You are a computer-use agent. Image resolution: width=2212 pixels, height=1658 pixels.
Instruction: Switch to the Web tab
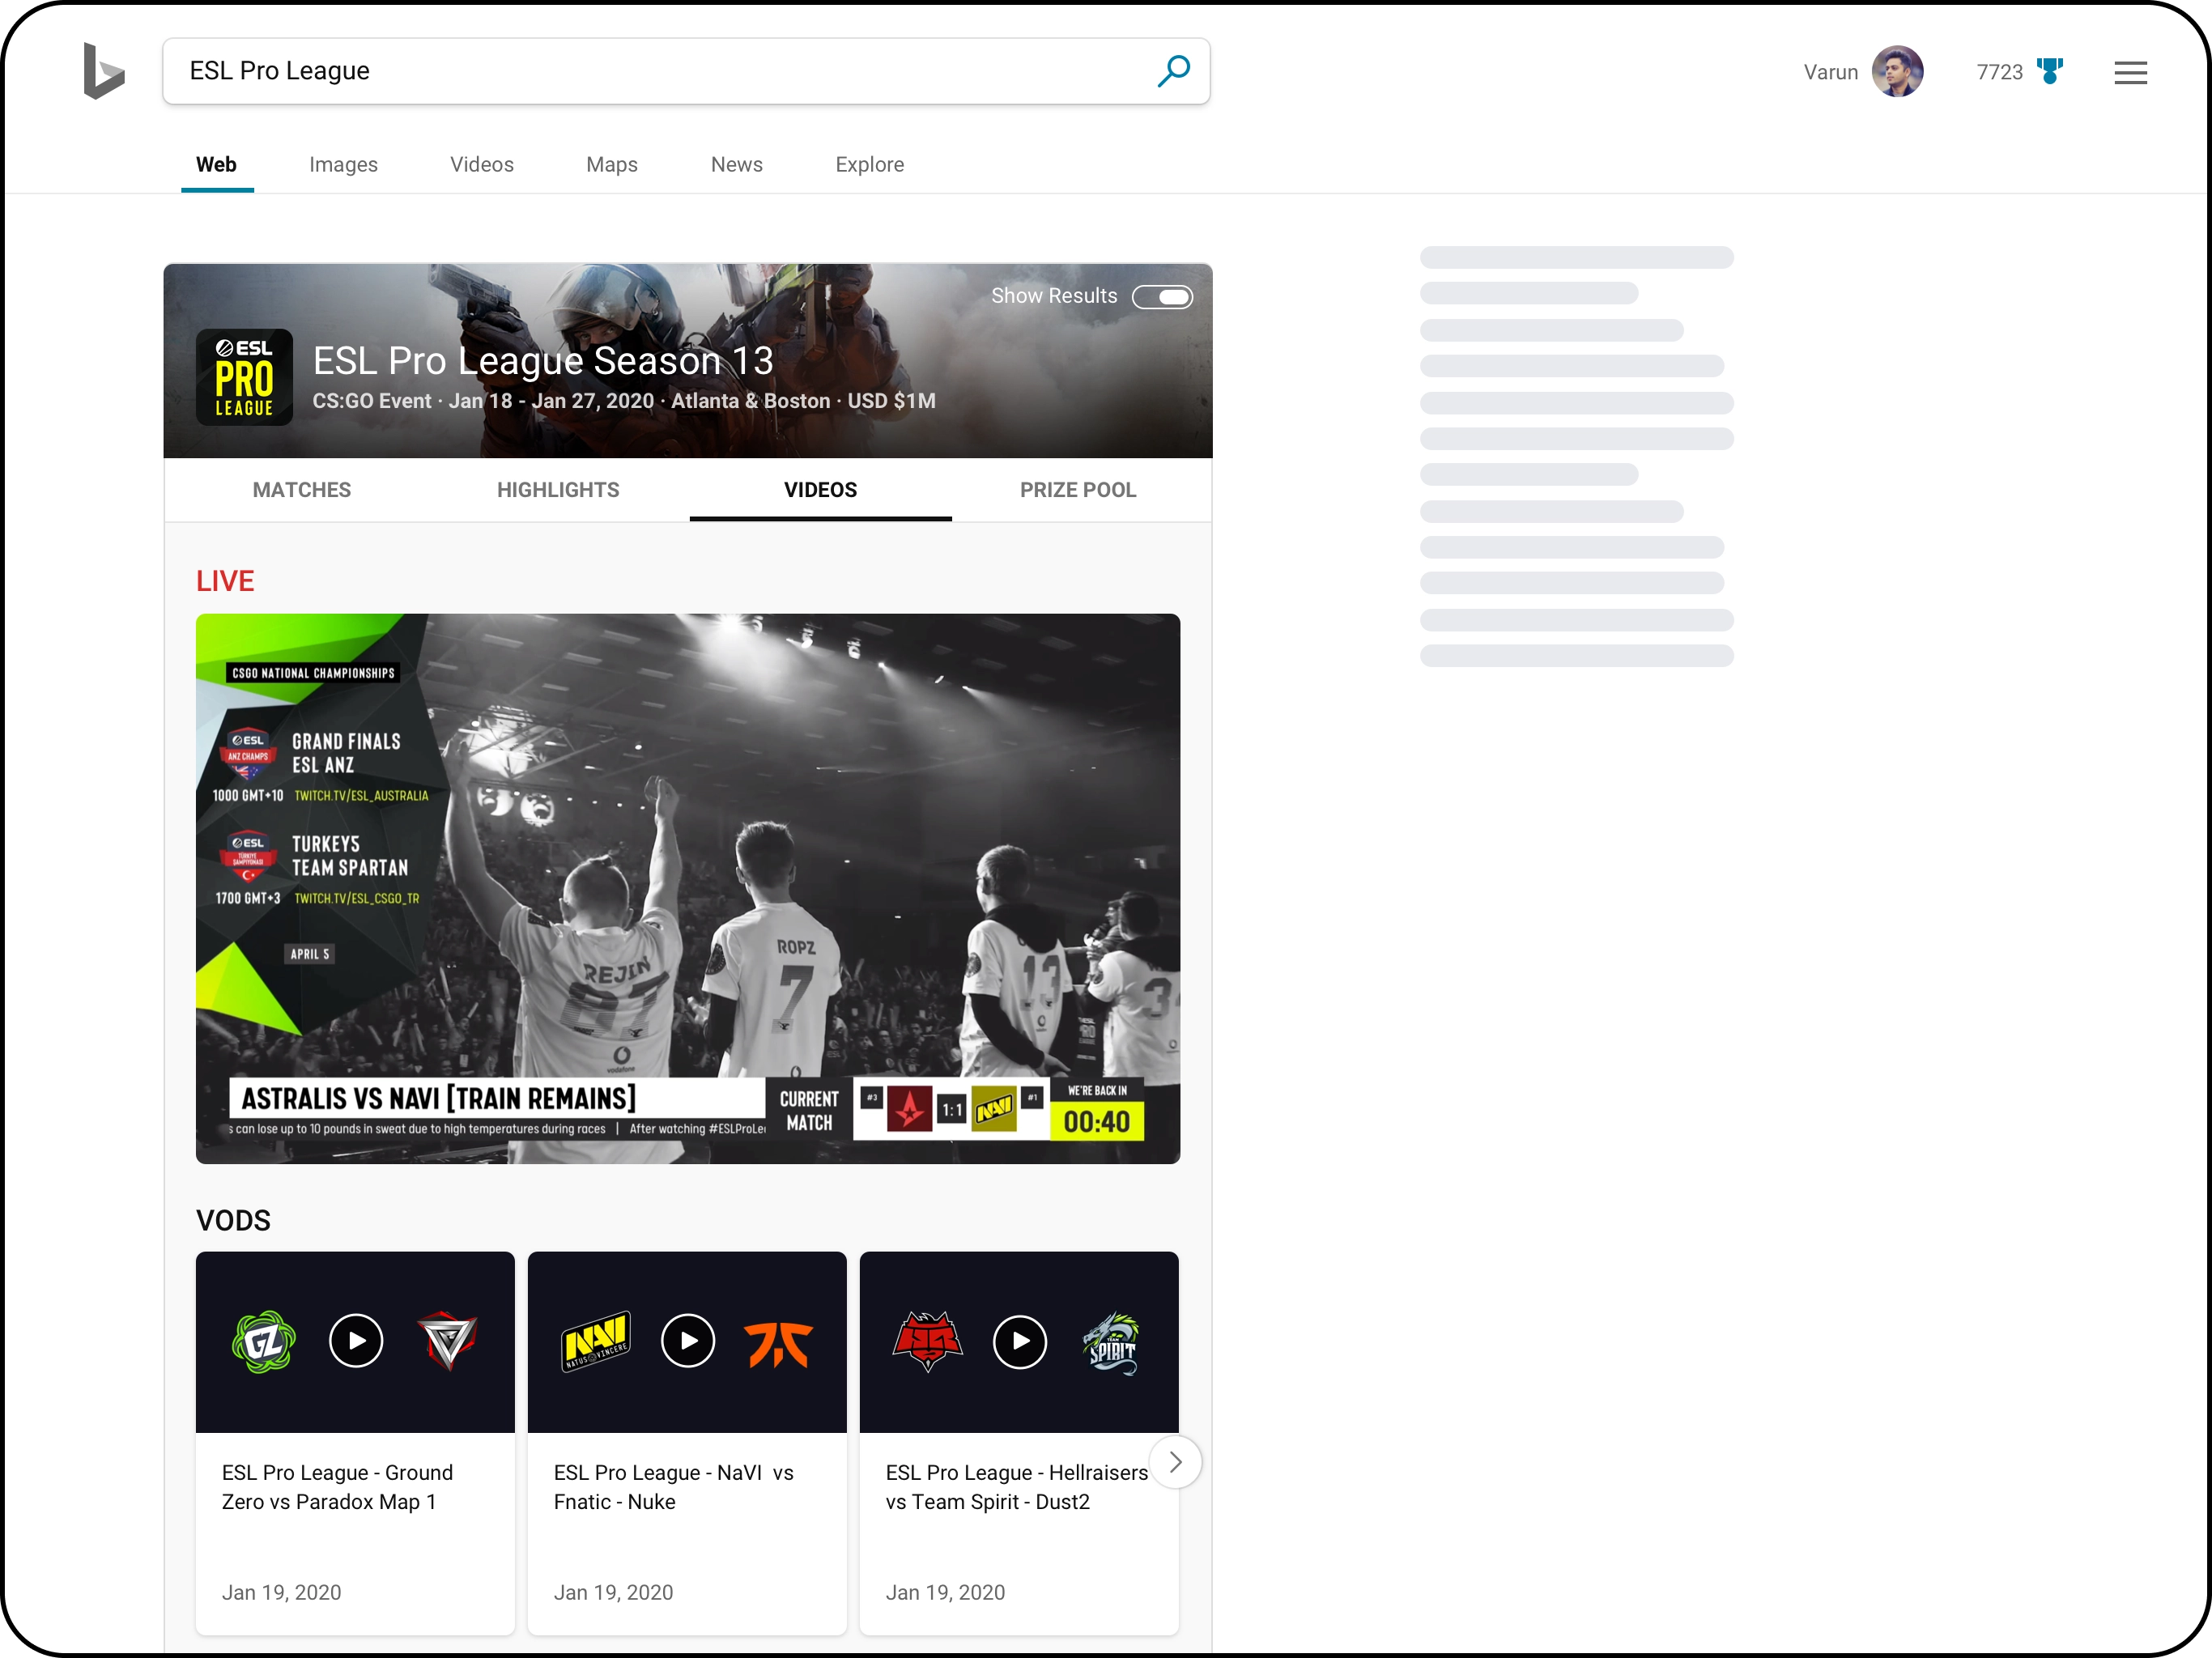(216, 164)
